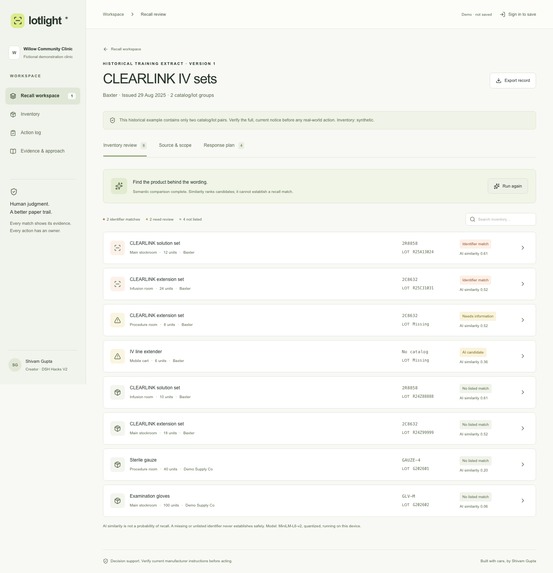Click the catalog code GLV-M
This screenshot has width=553, height=573.
tap(409, 496)
